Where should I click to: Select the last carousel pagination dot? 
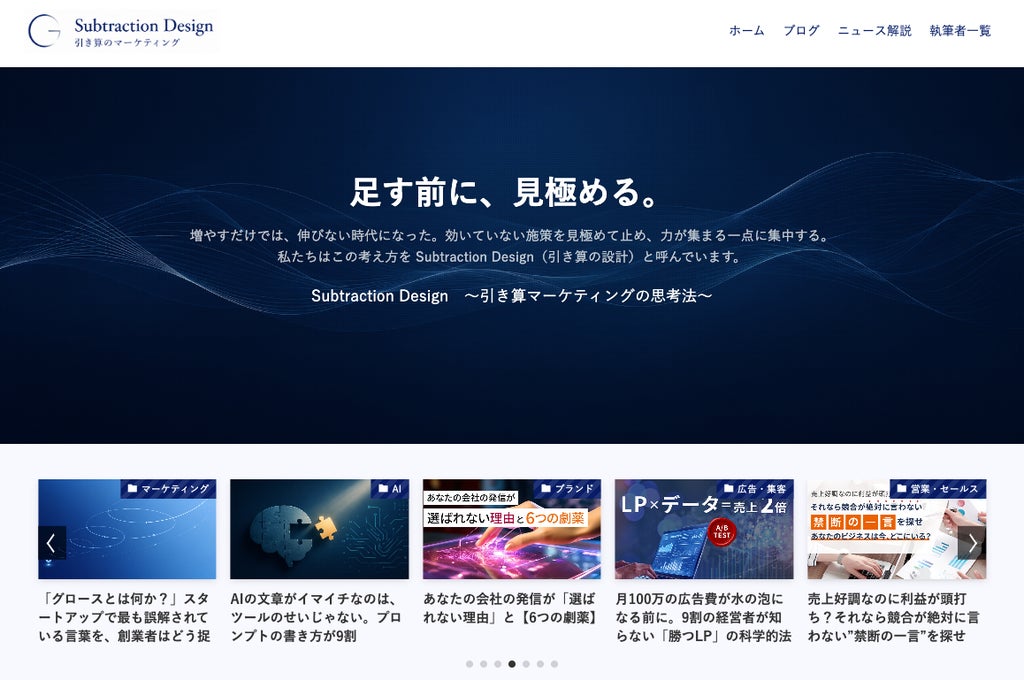pyautogui.click(x=554, y=664)
